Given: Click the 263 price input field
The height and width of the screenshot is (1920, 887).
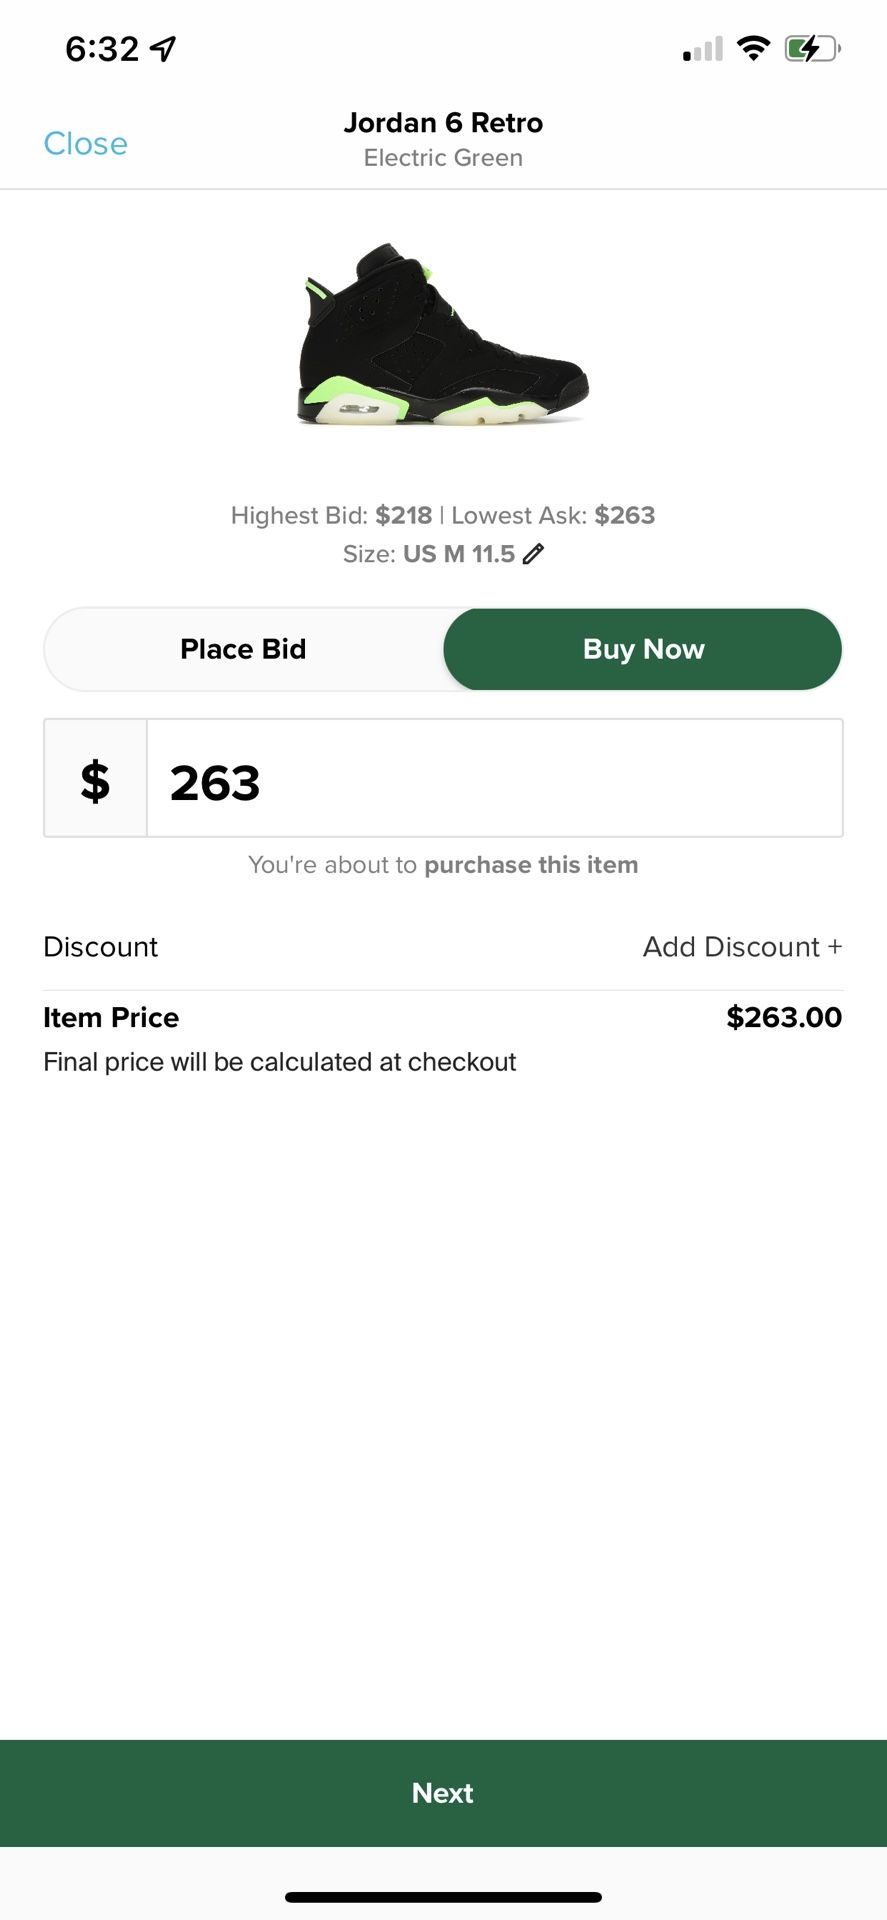Looking at the screenshot, I should coord(494,779).
